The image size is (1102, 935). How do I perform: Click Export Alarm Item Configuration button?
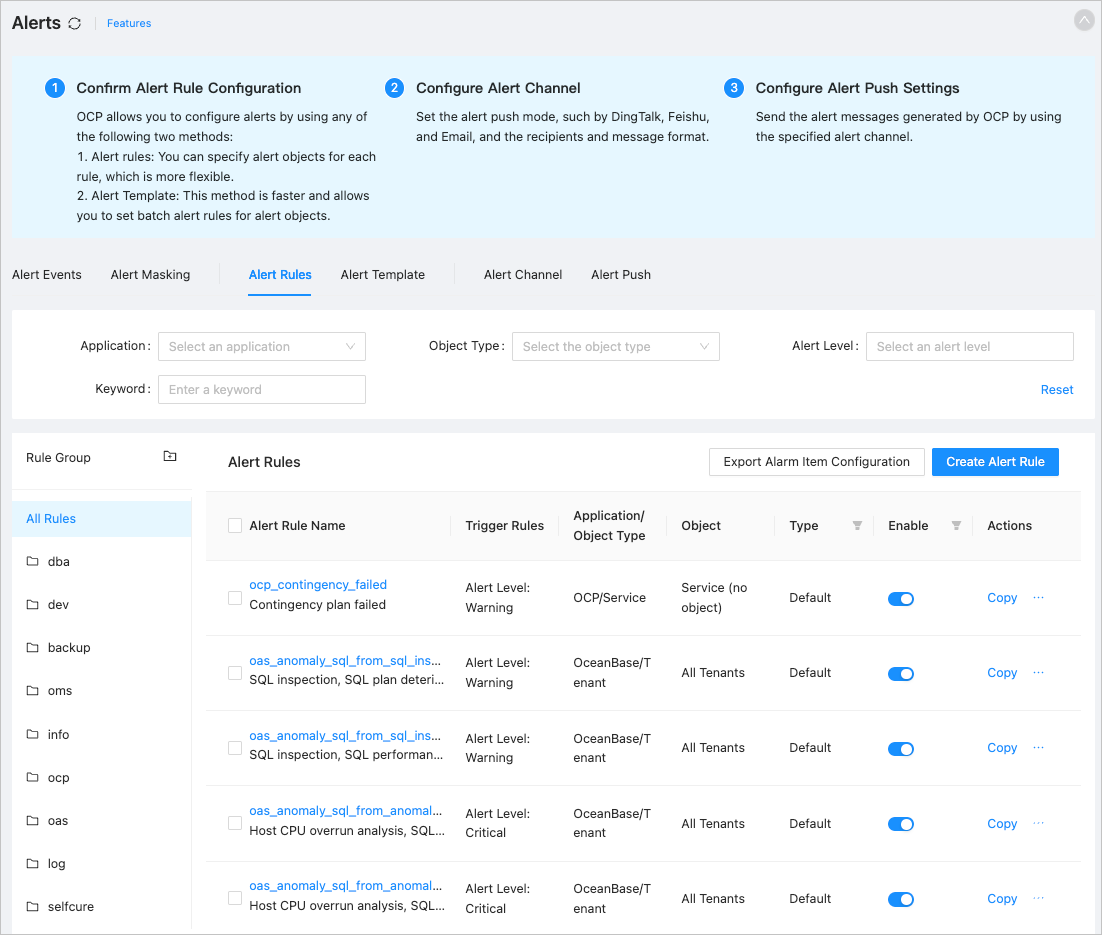pos(816,462)
